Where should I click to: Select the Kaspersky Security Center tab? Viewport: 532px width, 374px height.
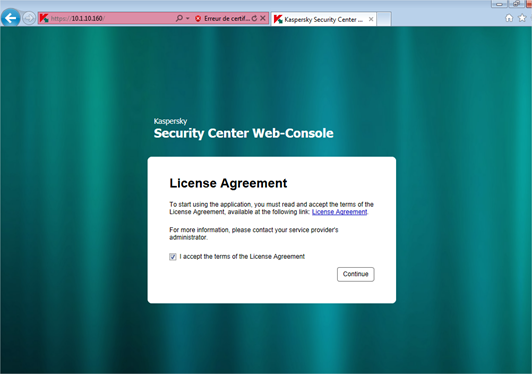tap(323, 19)
